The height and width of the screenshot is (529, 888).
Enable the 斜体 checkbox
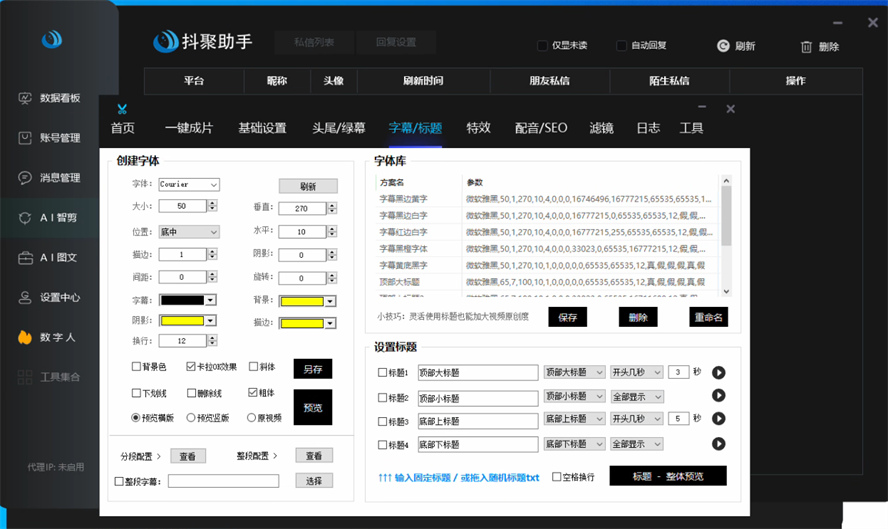pos(254,366)
